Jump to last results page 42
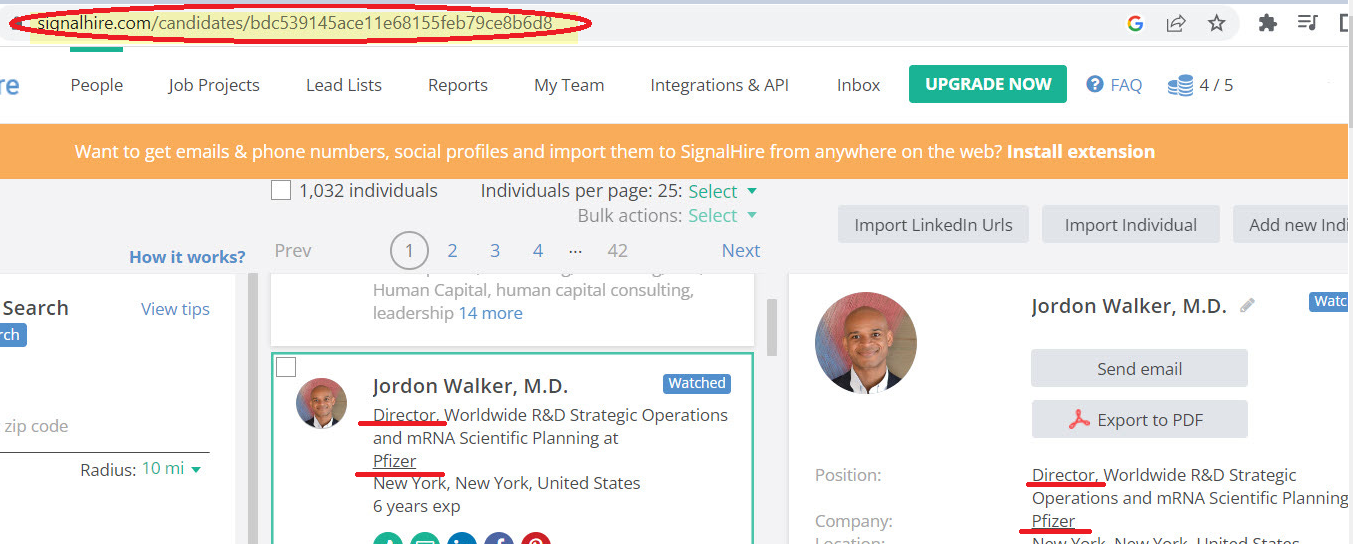This screenshot has width=1353, height=544. [x=618, y=251]
